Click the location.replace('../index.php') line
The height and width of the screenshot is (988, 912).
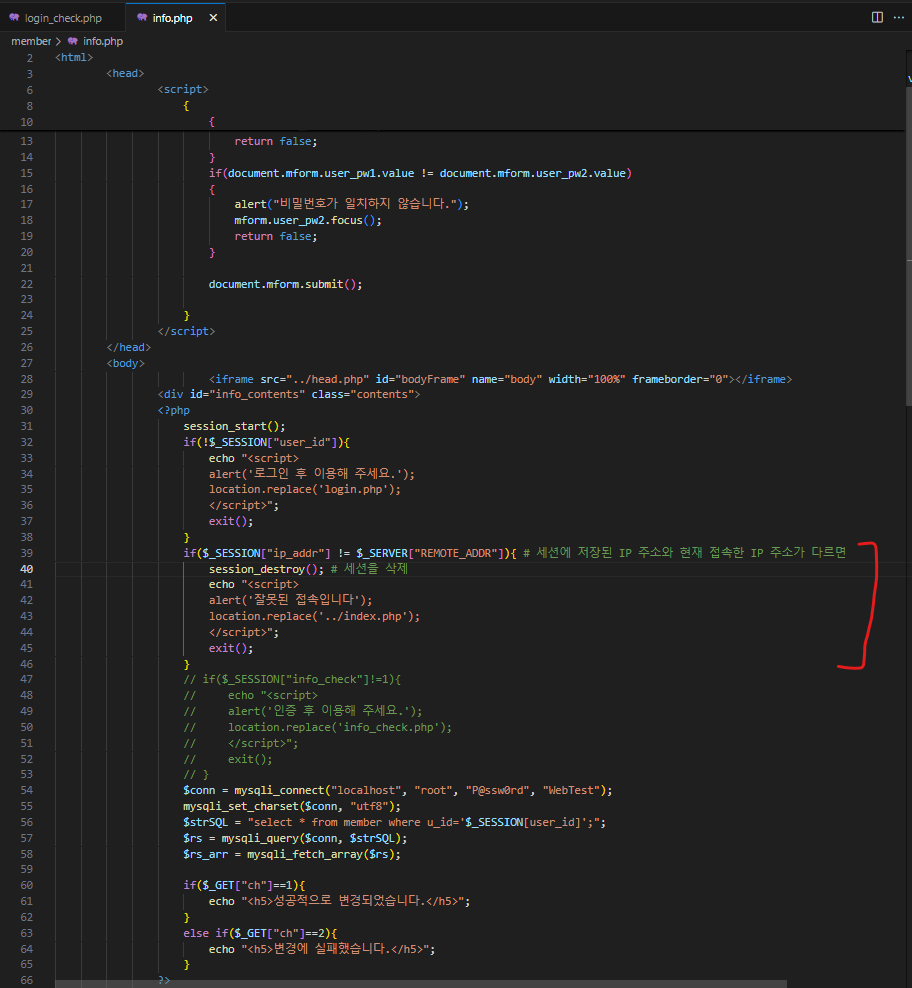314,616
